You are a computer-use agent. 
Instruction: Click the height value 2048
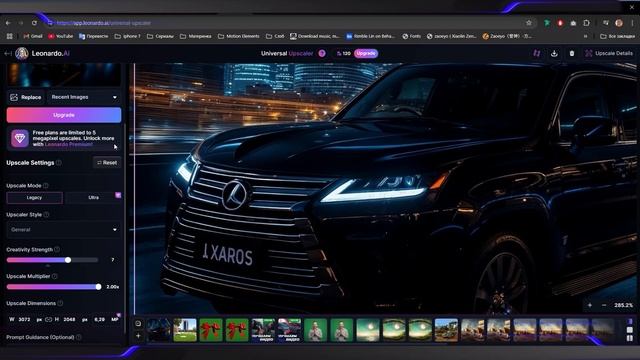(69, 320)
